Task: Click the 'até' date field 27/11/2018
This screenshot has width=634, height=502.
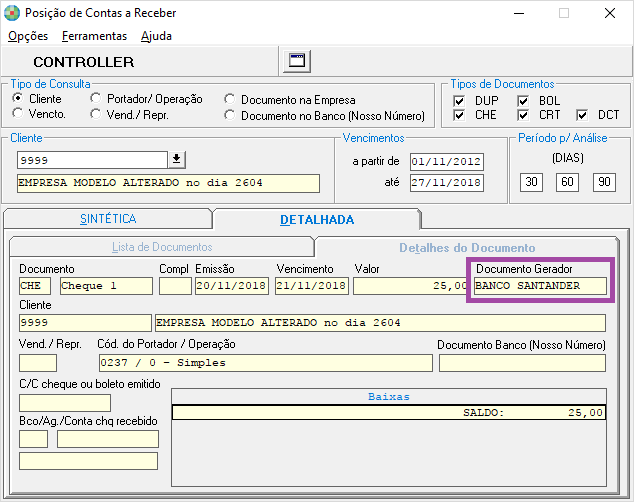Action: (446, 183)
